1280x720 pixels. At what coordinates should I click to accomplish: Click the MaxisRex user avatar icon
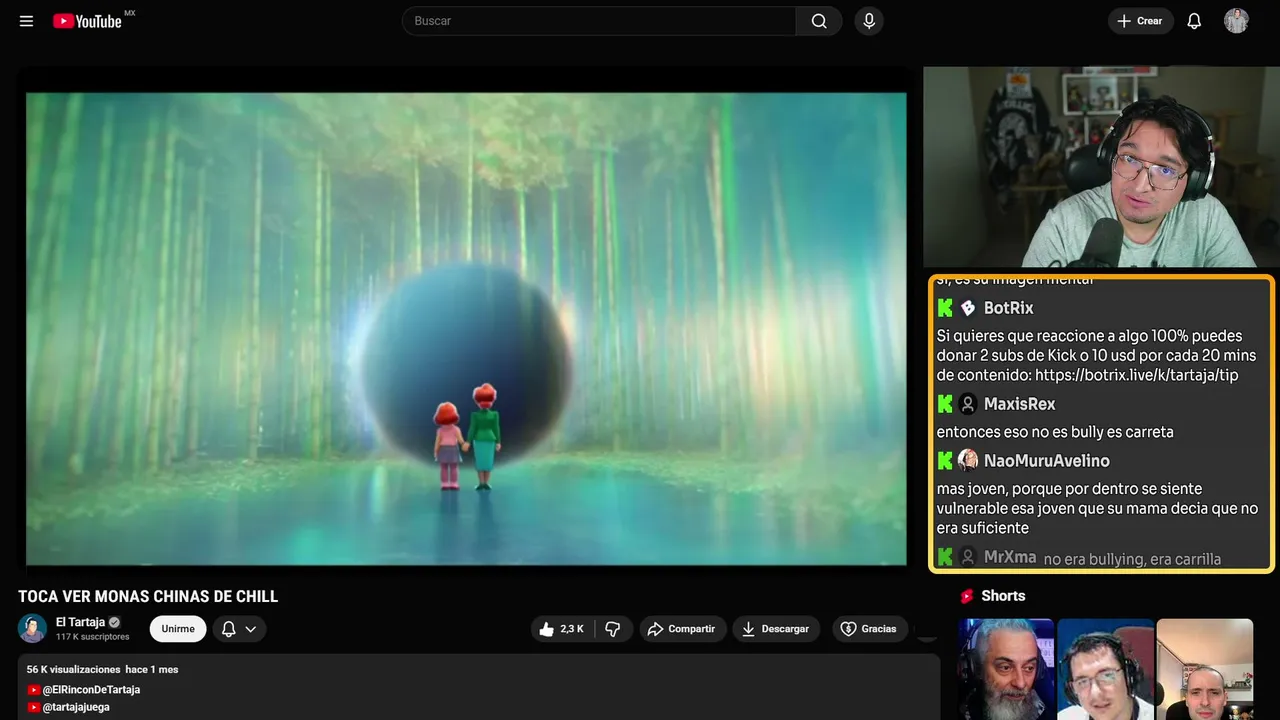point(968,404)
